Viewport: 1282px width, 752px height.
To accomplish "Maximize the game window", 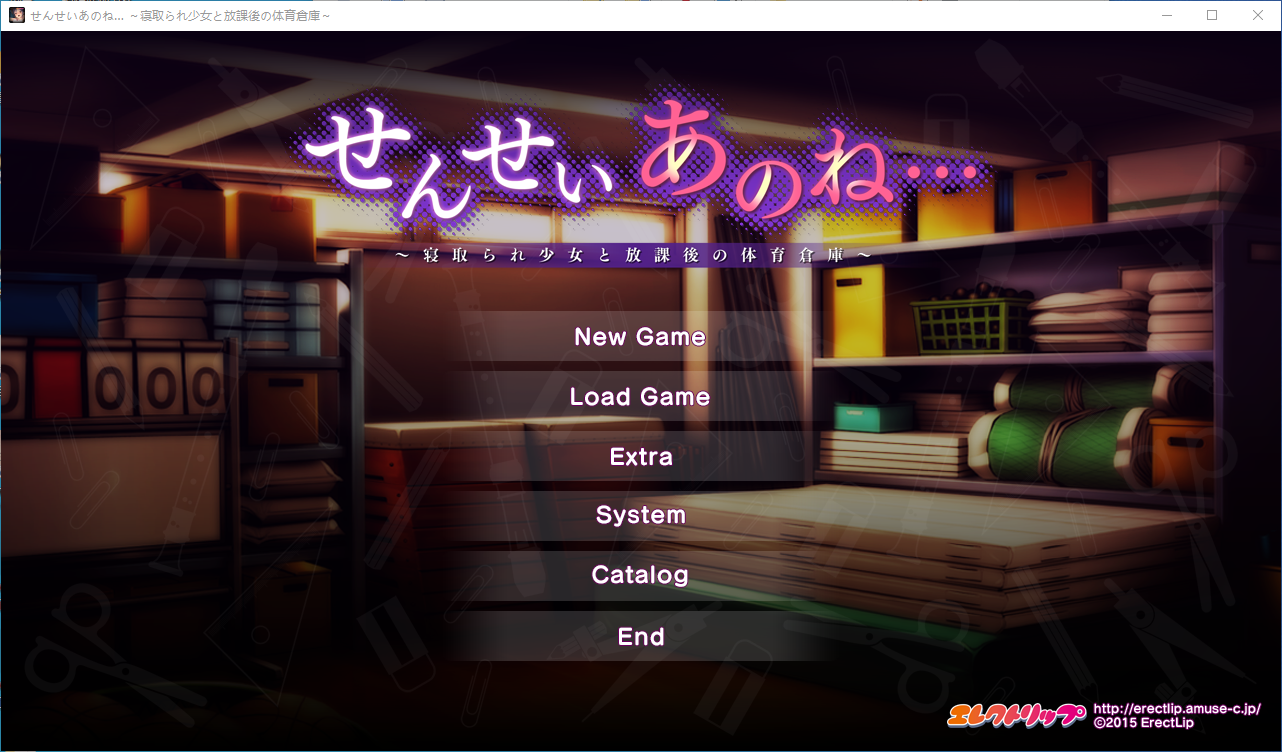I will [1212, 15].
